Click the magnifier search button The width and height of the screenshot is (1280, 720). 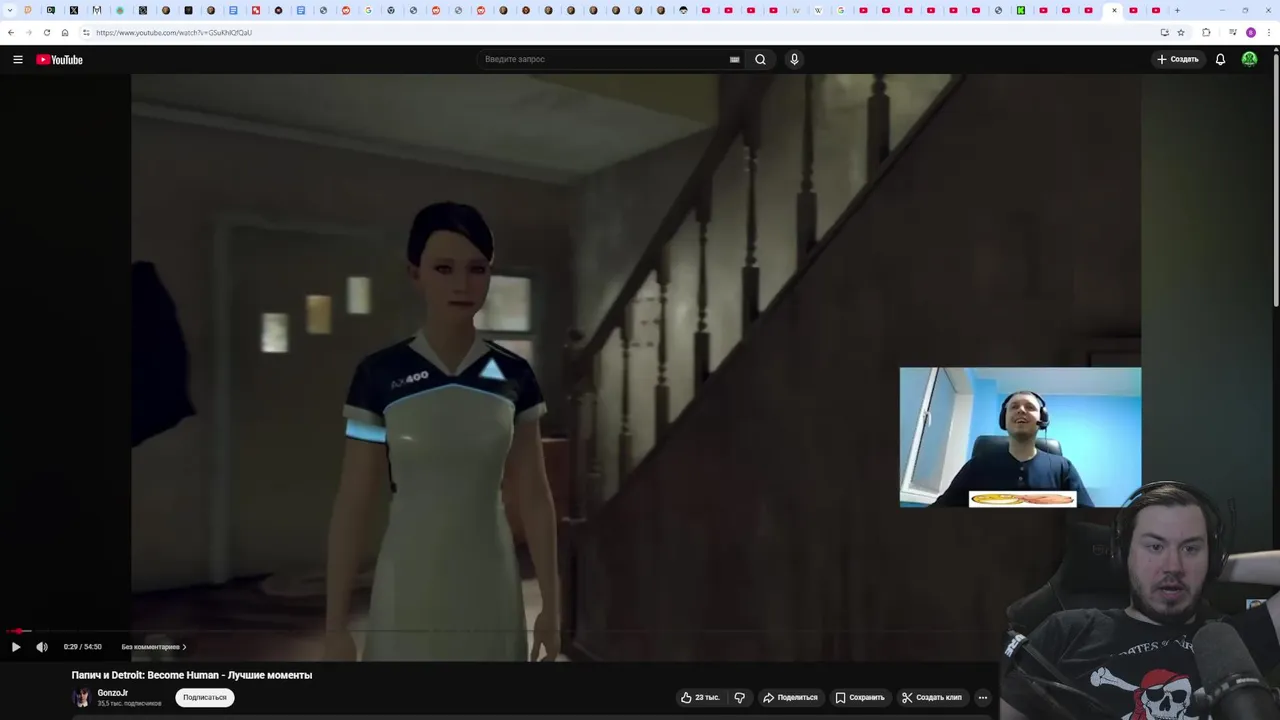760,60
